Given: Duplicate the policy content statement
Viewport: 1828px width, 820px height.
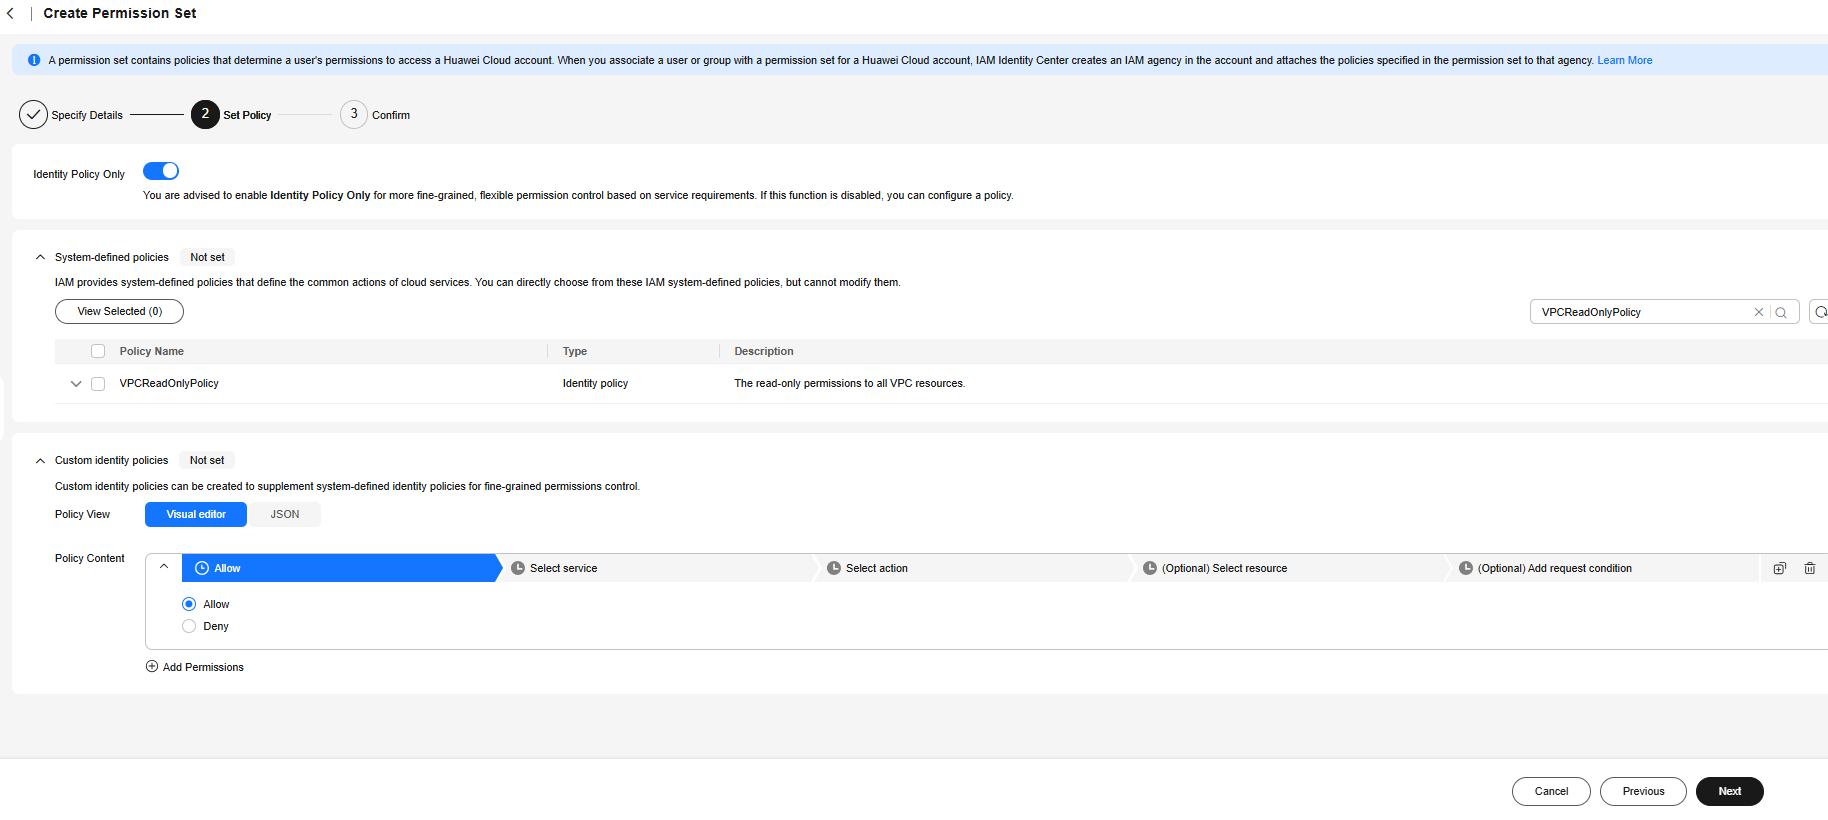Looking at the screenshot, I should click(1779, 568).
